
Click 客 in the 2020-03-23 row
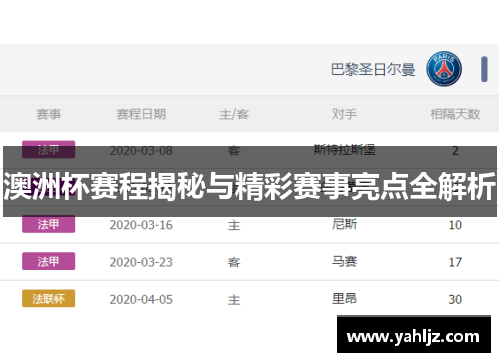(x=234, y=262)
